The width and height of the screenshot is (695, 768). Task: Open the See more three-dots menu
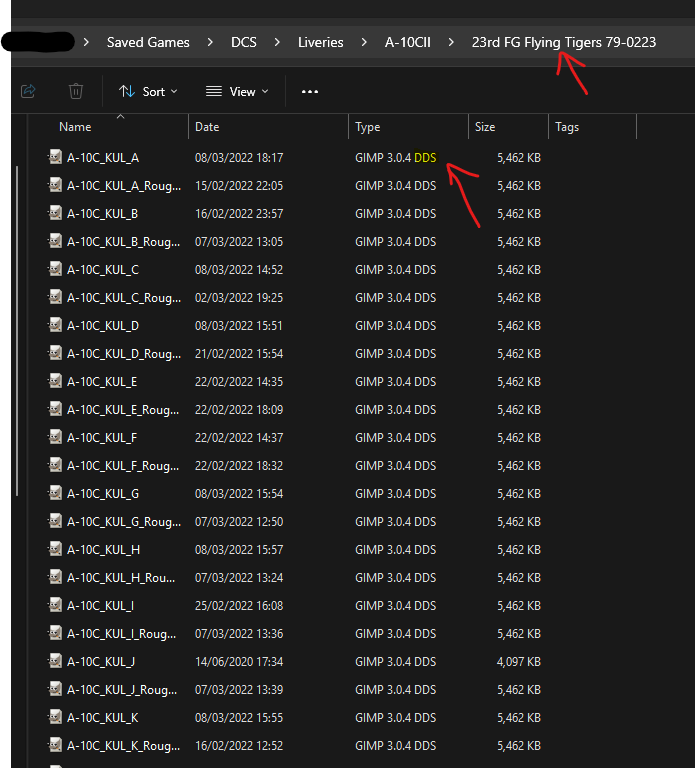310,92
